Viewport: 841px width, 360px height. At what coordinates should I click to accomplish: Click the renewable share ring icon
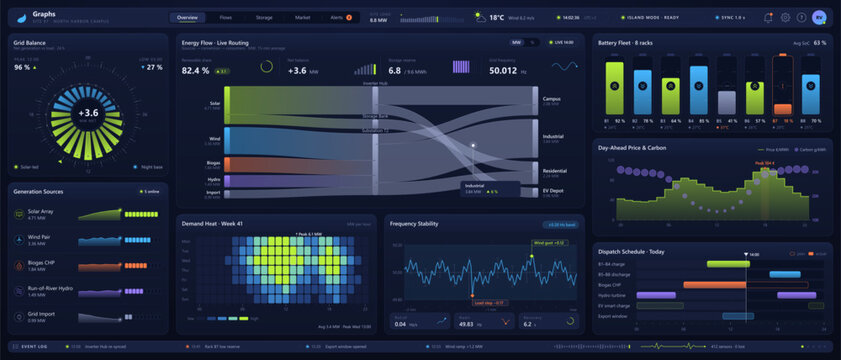[267, 67]
